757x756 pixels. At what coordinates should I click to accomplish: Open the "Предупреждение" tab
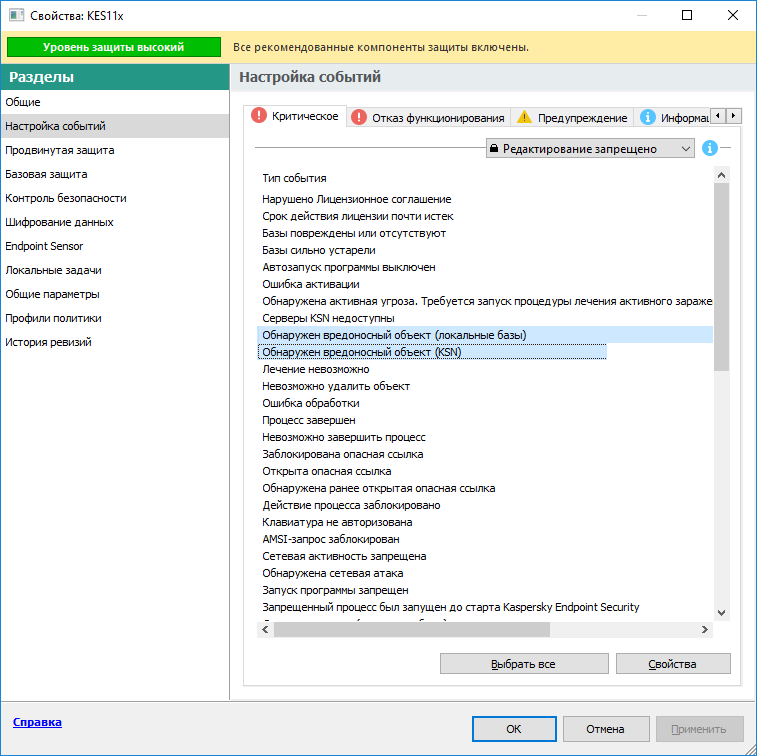point(572,117)
